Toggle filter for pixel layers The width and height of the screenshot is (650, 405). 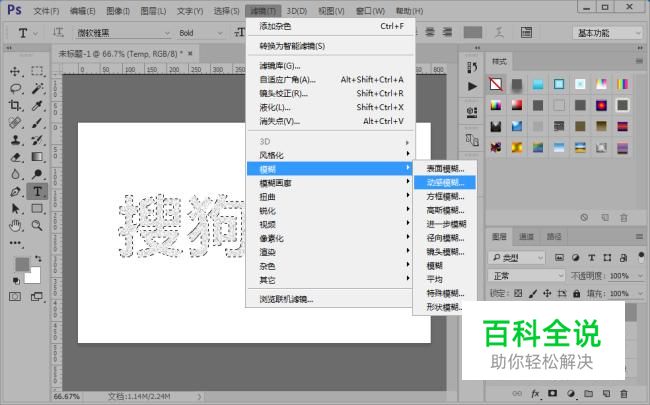(x=559, y=258)
